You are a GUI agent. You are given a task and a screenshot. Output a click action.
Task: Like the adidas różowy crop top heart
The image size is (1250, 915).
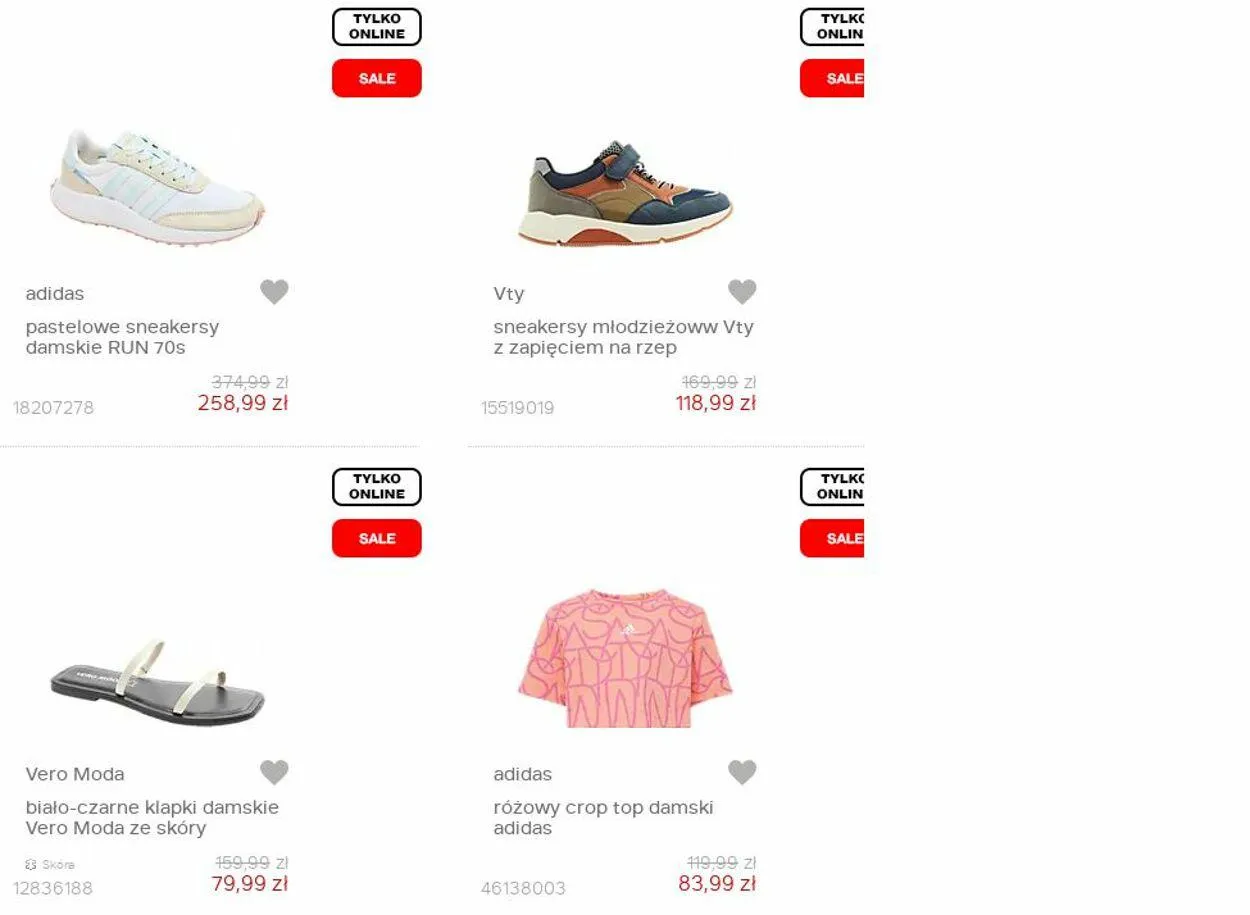tap(742, 772)
